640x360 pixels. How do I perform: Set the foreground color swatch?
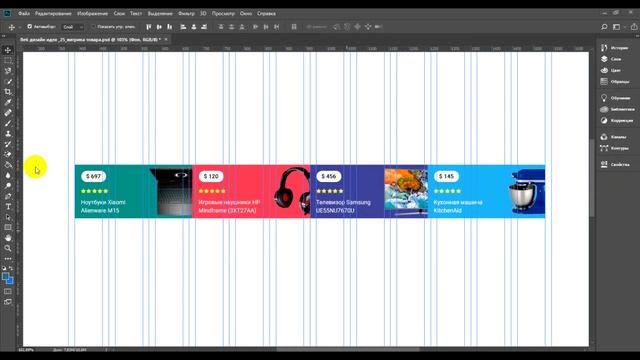(6, 277)
